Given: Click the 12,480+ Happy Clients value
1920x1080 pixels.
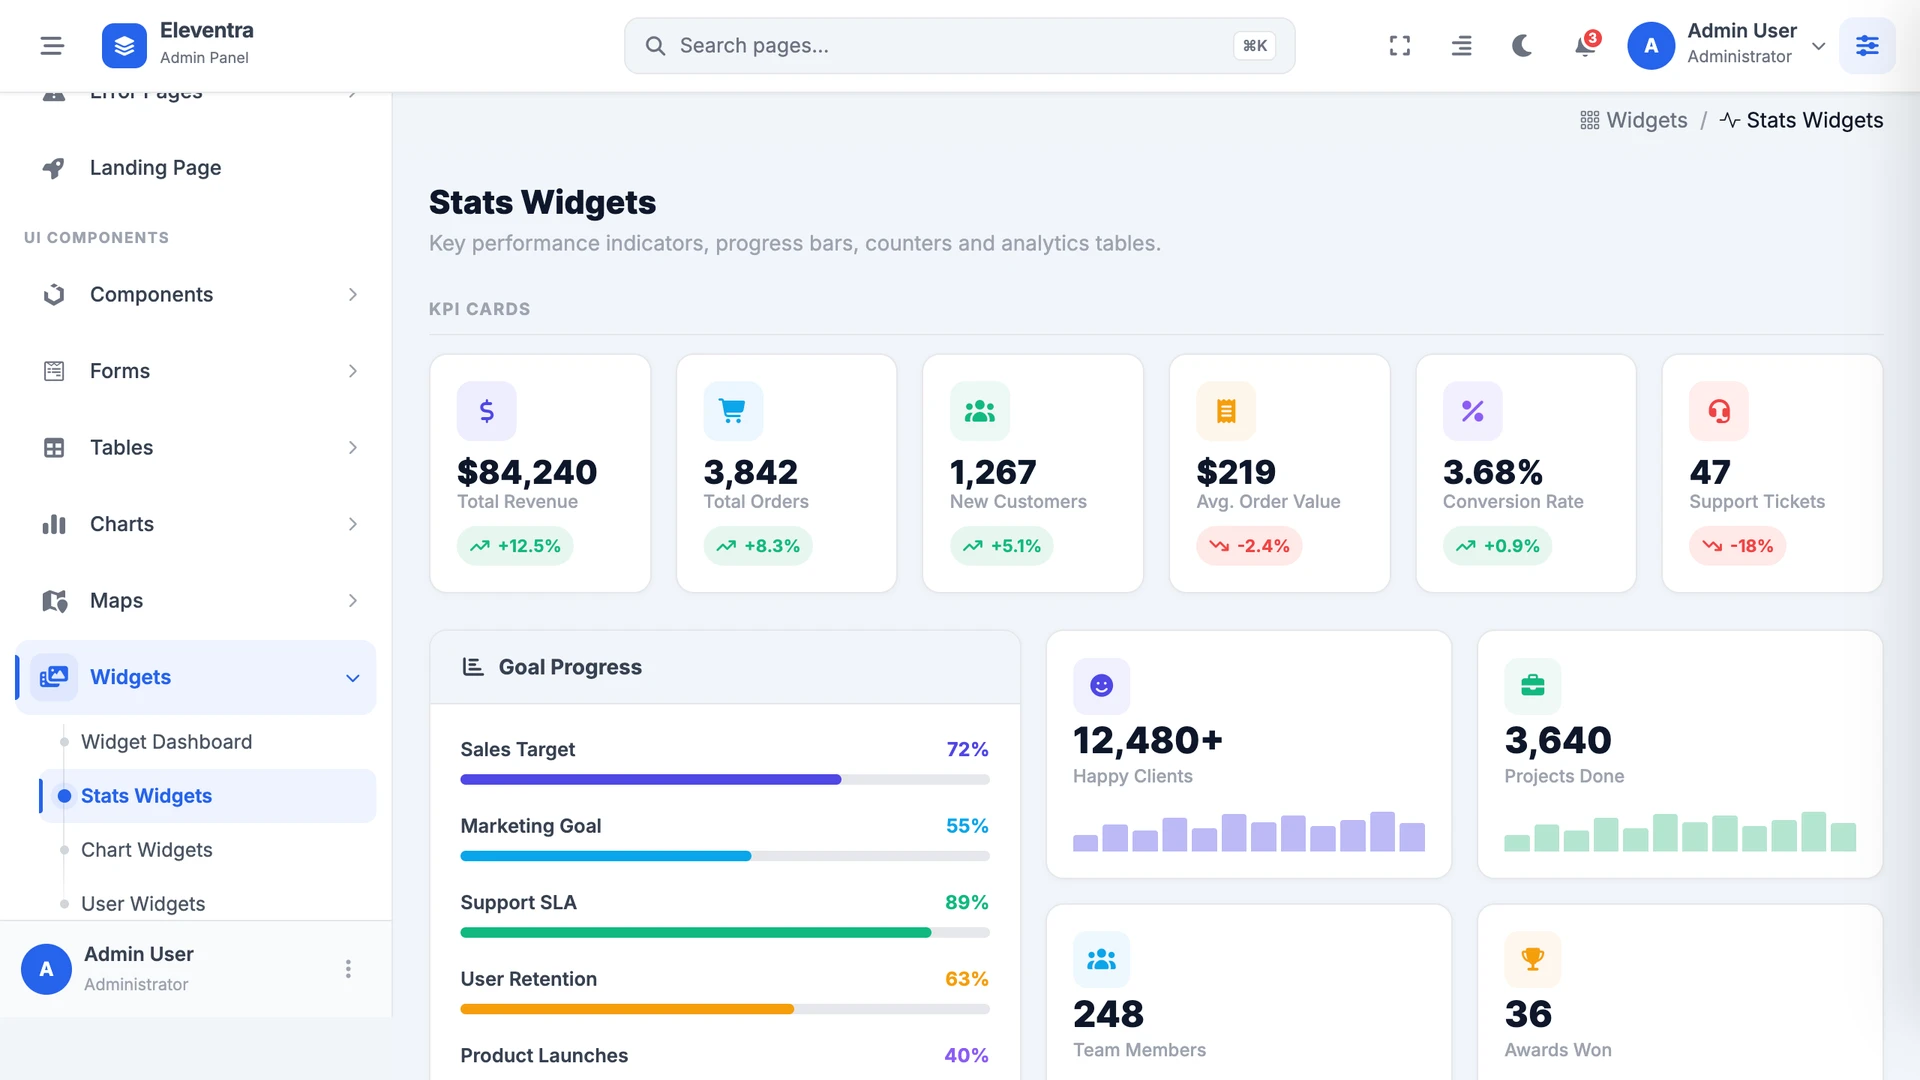Looking at the screenshot, I should pos(1148,741).
